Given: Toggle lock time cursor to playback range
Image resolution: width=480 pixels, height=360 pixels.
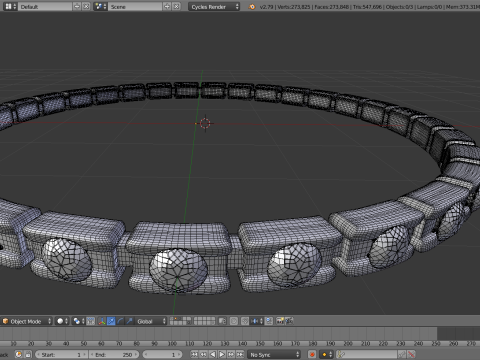Looking at the screenshot, I should pyautogui.click(x=28, y=354).
